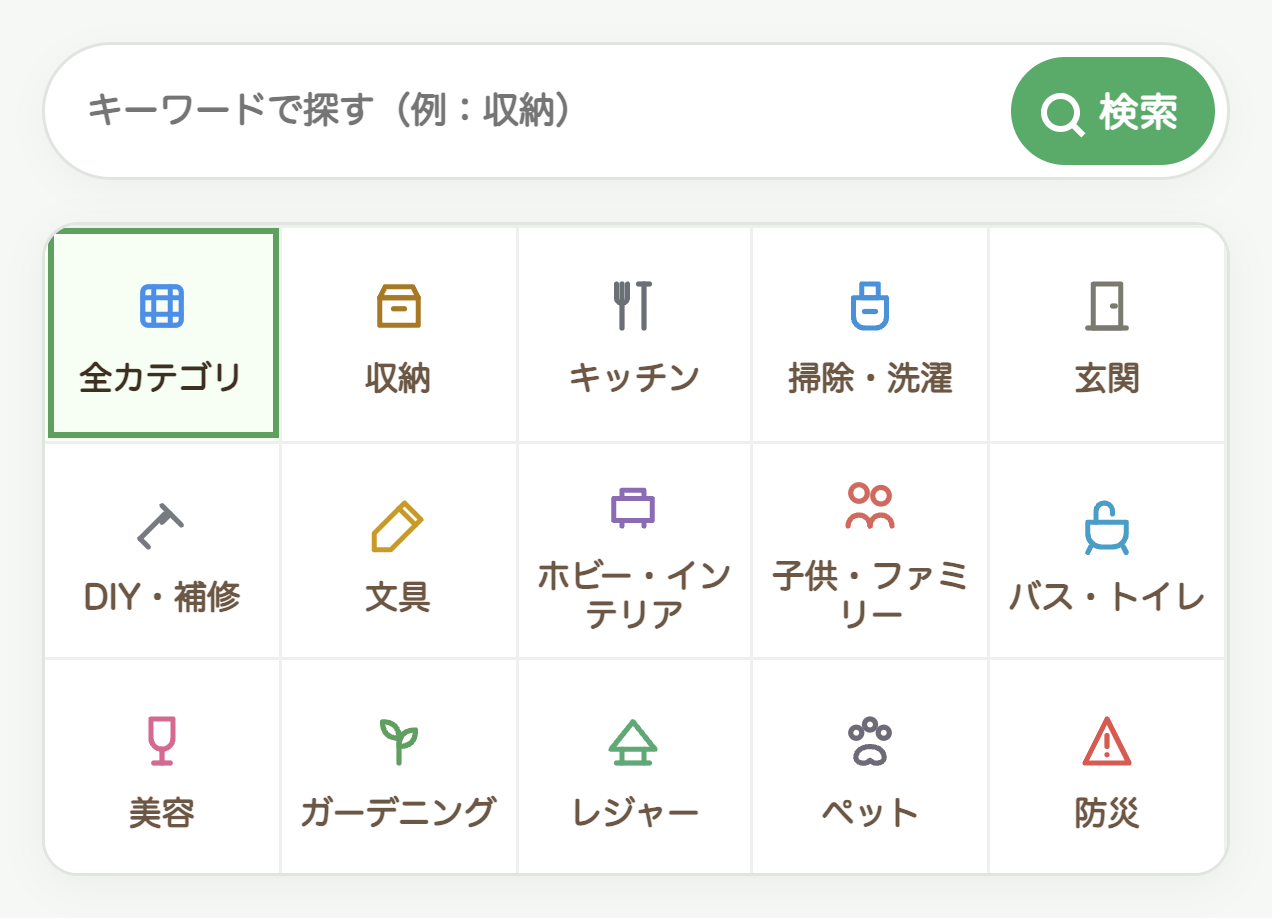
Task: Click the 玄関 category label
Action: (1107, 379)
